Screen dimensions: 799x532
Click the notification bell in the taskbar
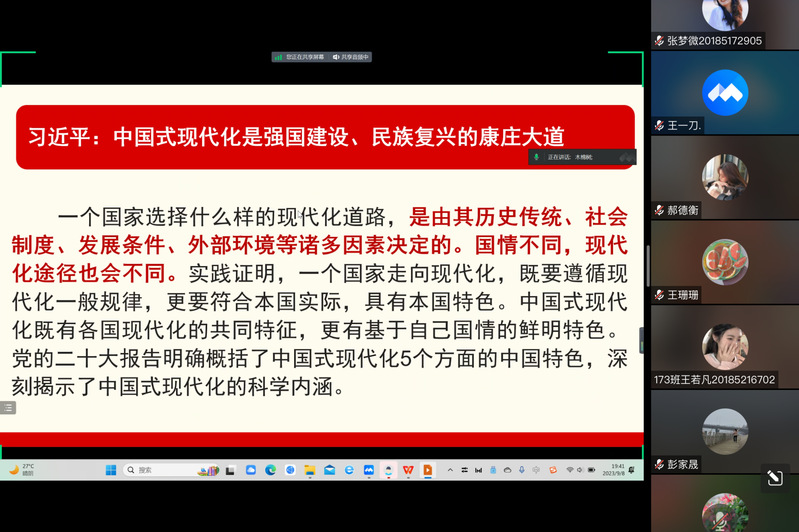pos(631,470)
